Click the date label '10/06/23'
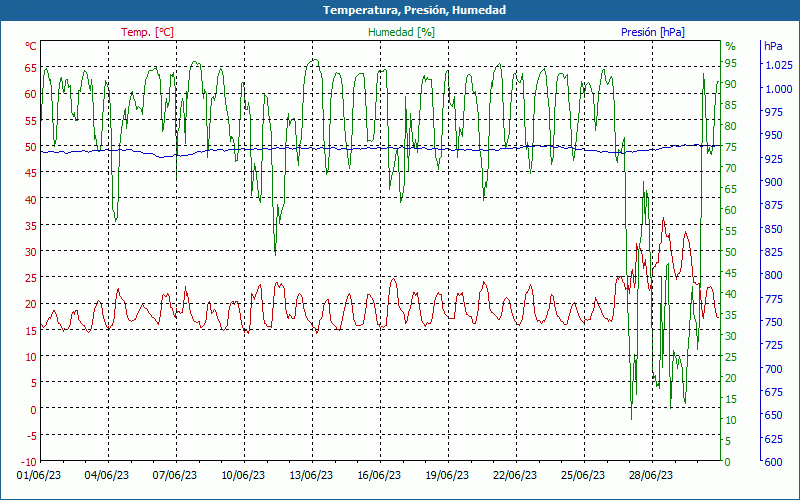This screenshot has height=500, width=800. pos(243,475)
